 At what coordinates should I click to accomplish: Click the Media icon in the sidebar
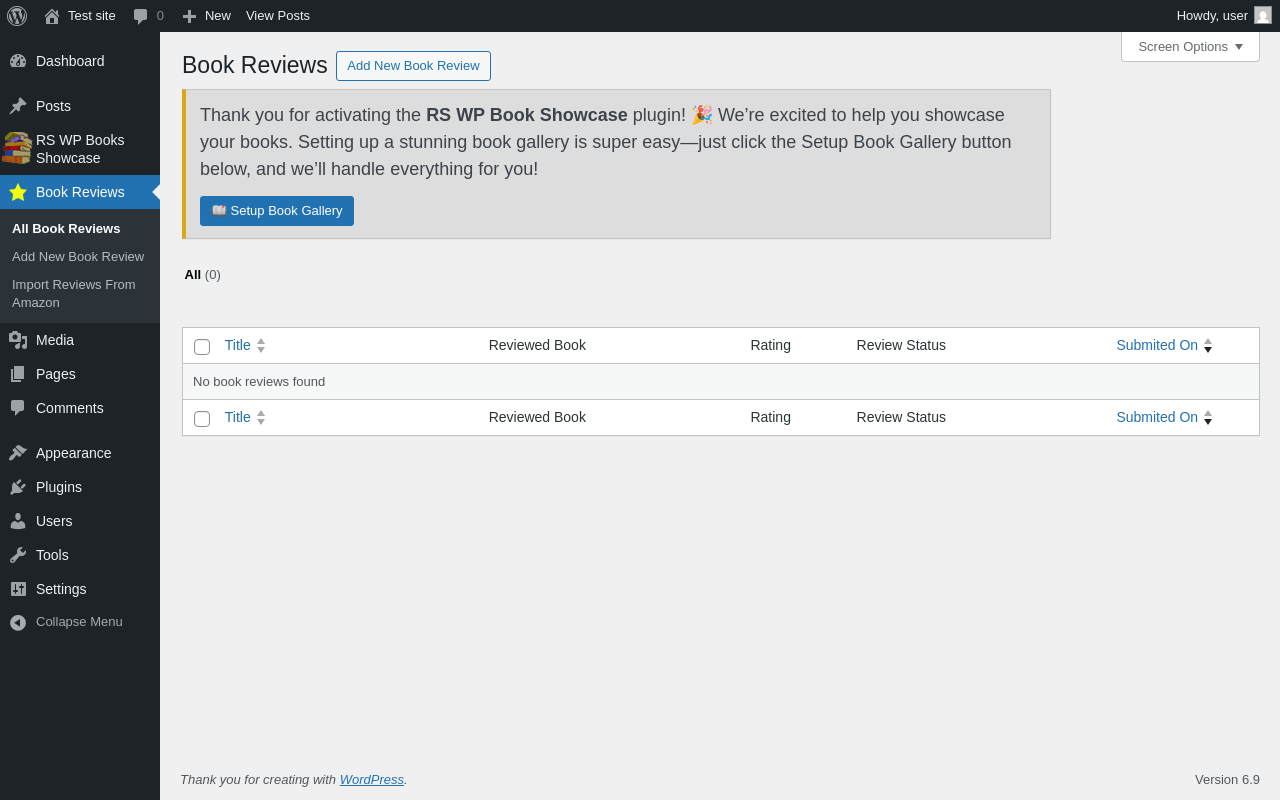[x=18, y=340]
